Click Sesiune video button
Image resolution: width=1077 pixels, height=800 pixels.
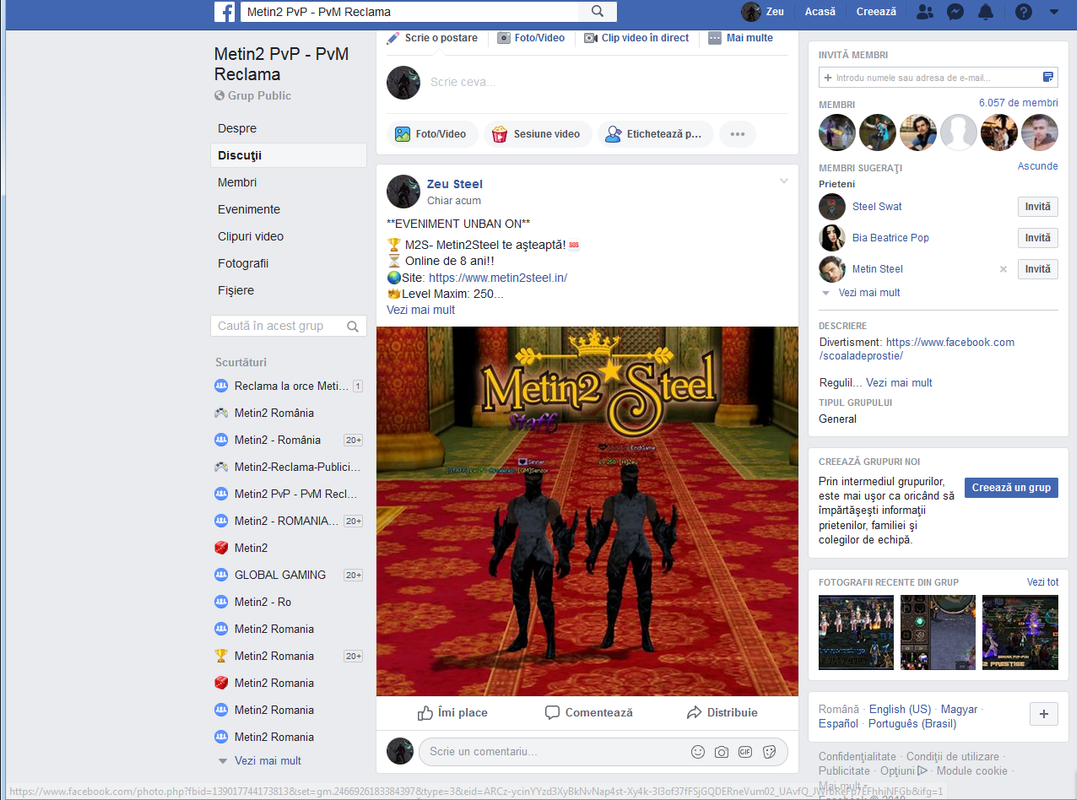click(538, 134)
